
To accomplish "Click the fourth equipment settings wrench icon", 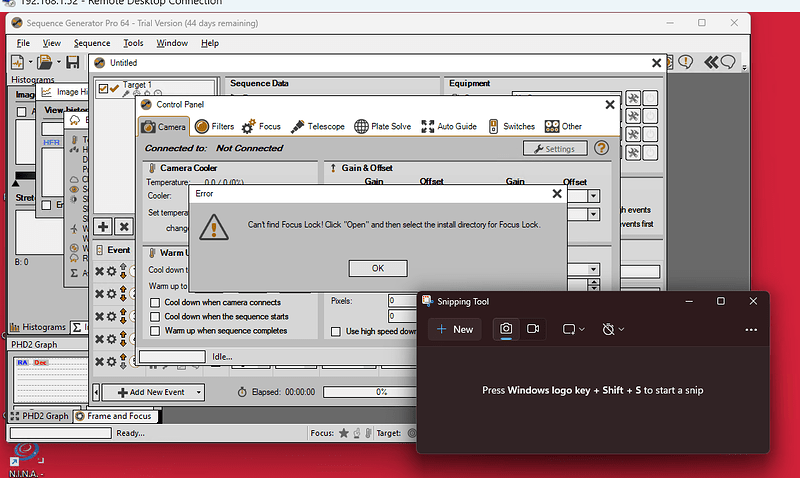I will coord(633,153).
